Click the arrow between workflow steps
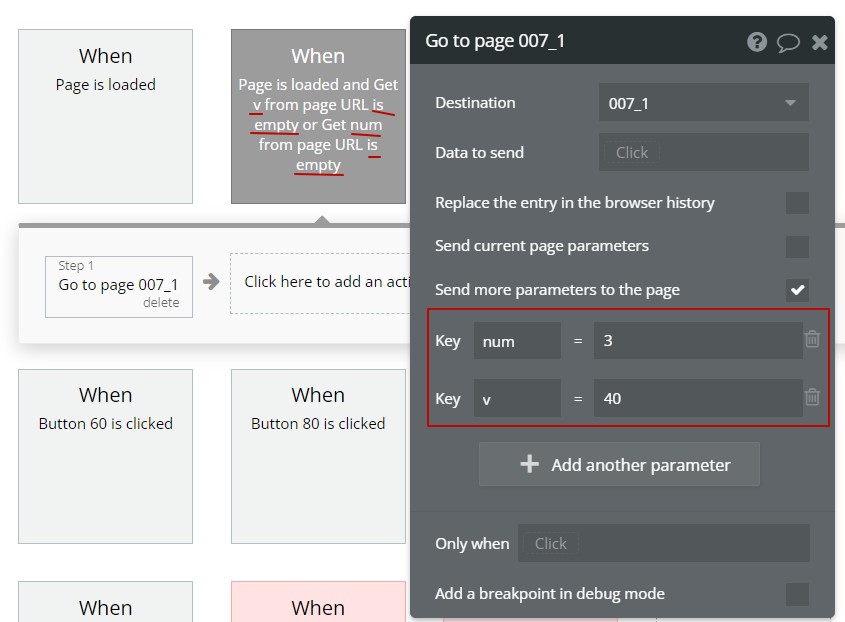Viewport: 845px width, 622px height. click(211, 281)
